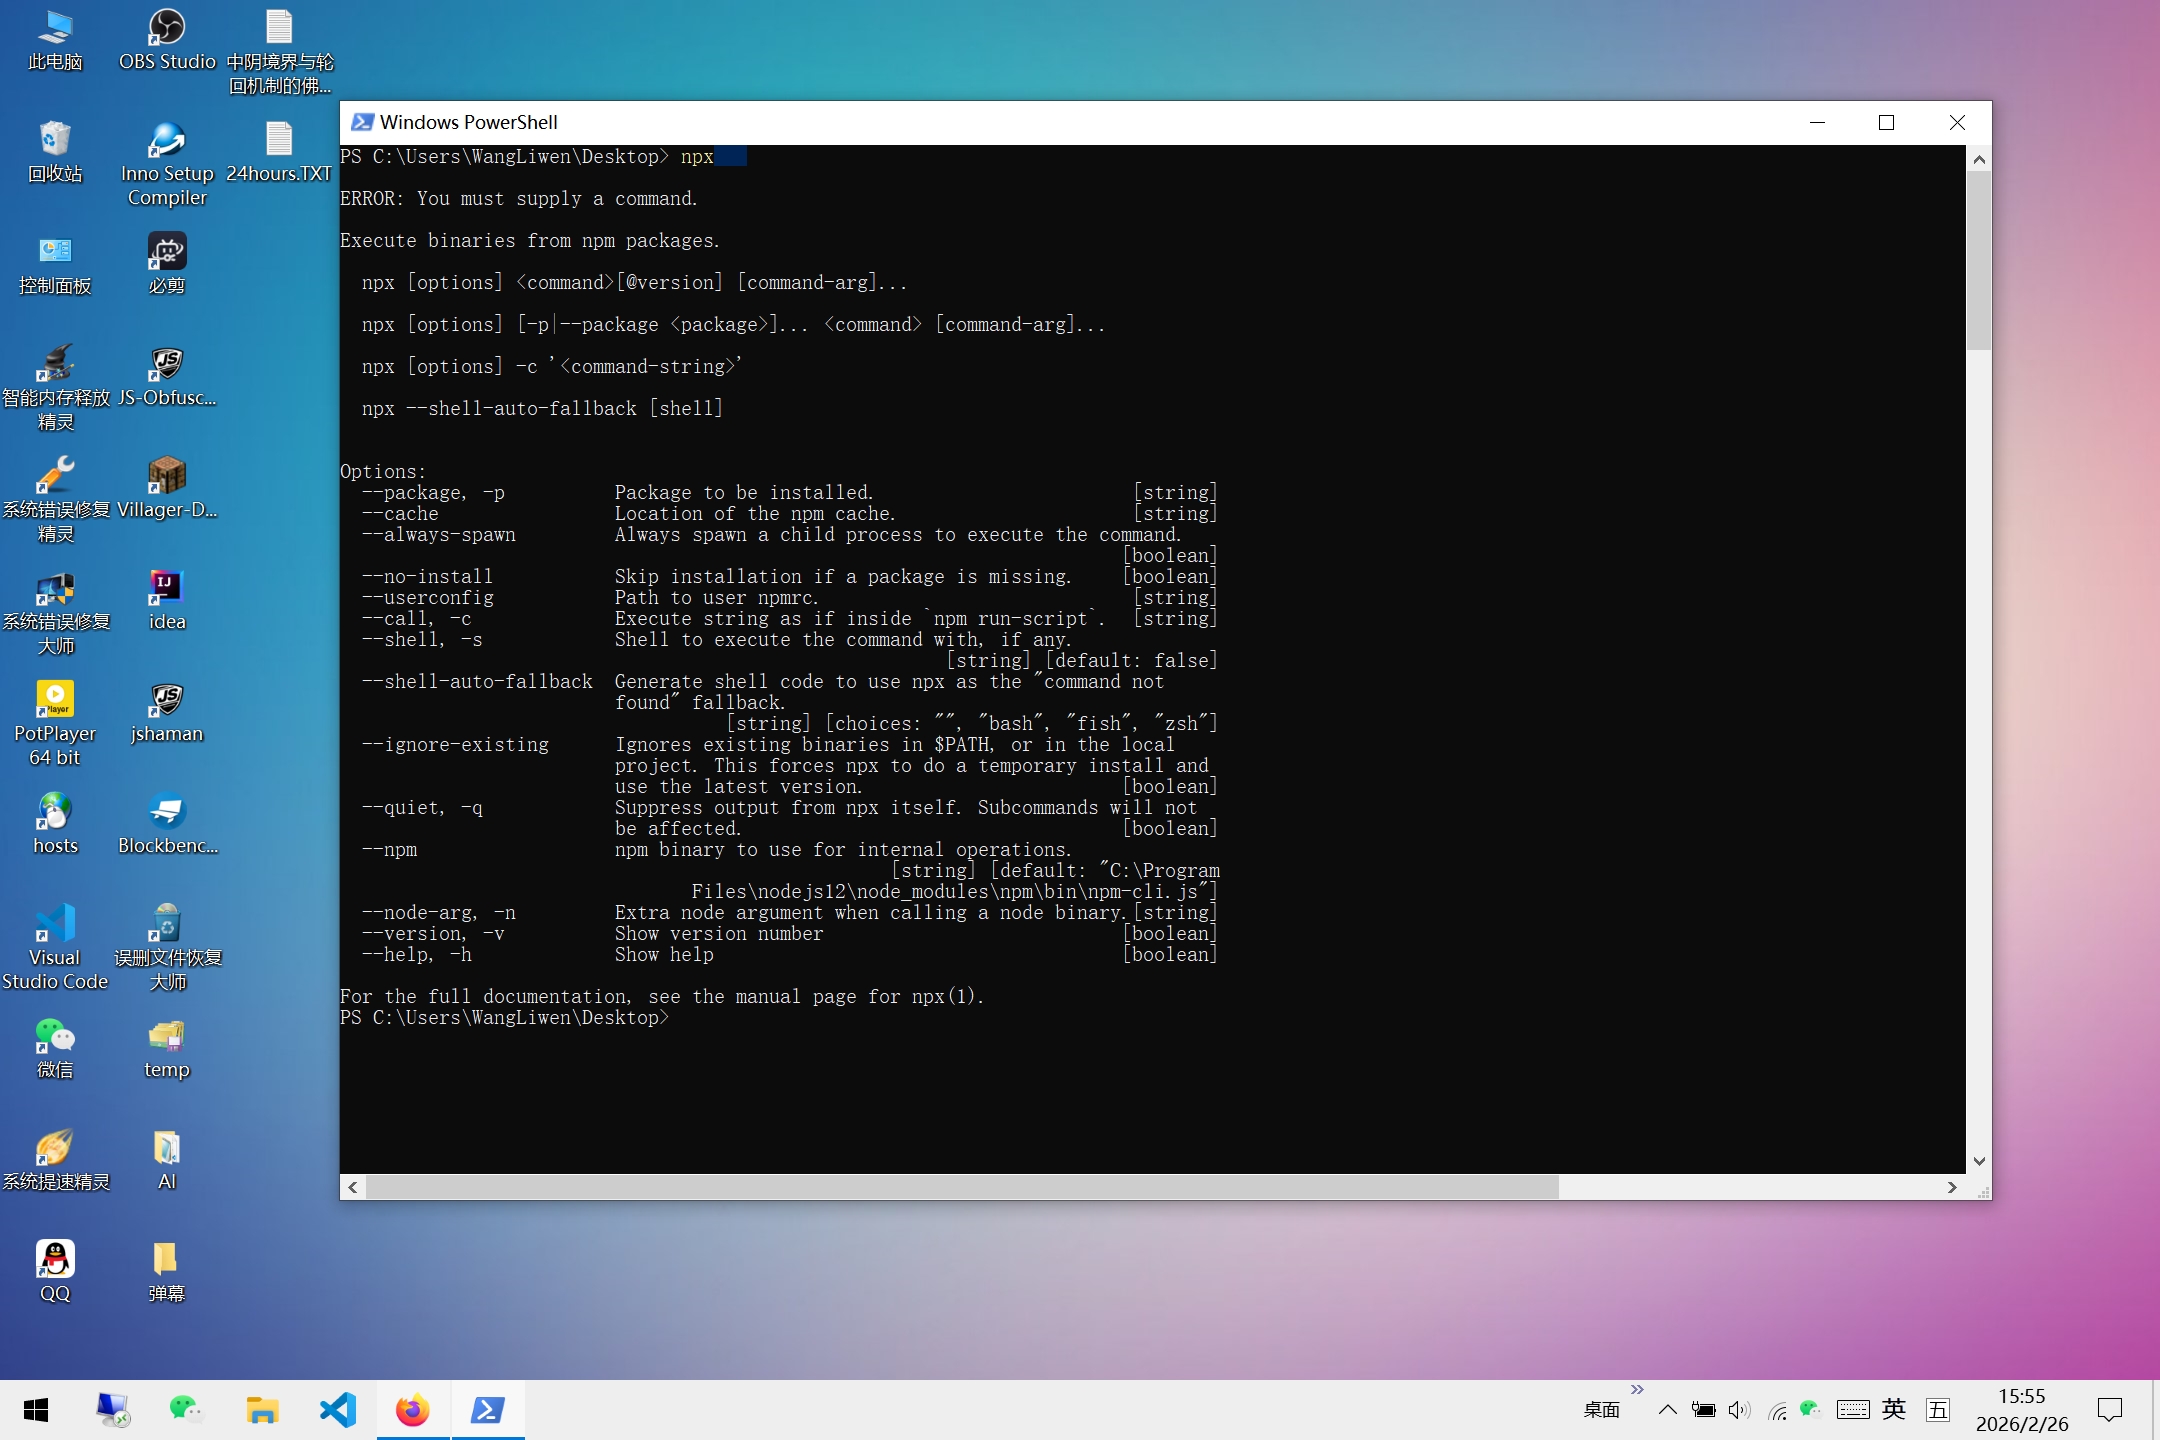2160x1440 pixels.
Task: Toggle the 五 Wubi input mode indicator
Action: (1938, 1410)
